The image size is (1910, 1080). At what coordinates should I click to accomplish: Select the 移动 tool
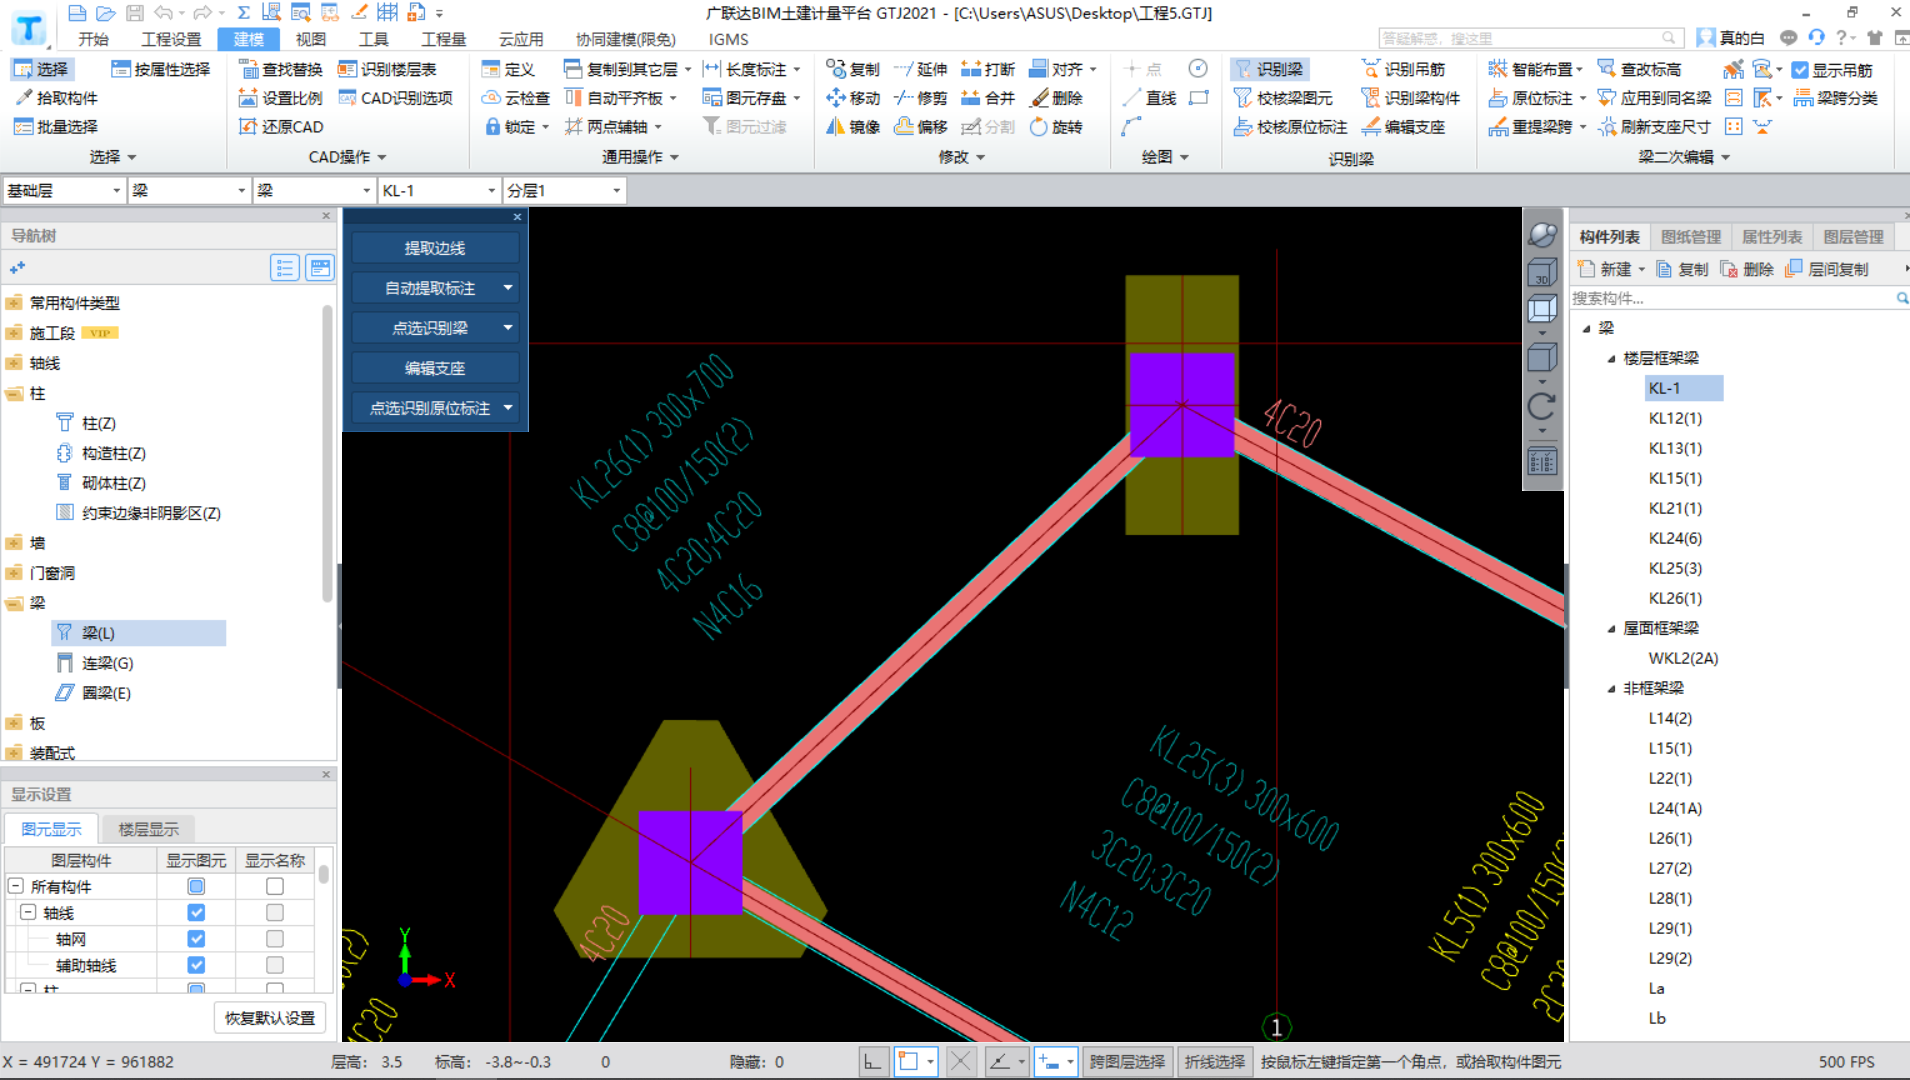[853, 98]
